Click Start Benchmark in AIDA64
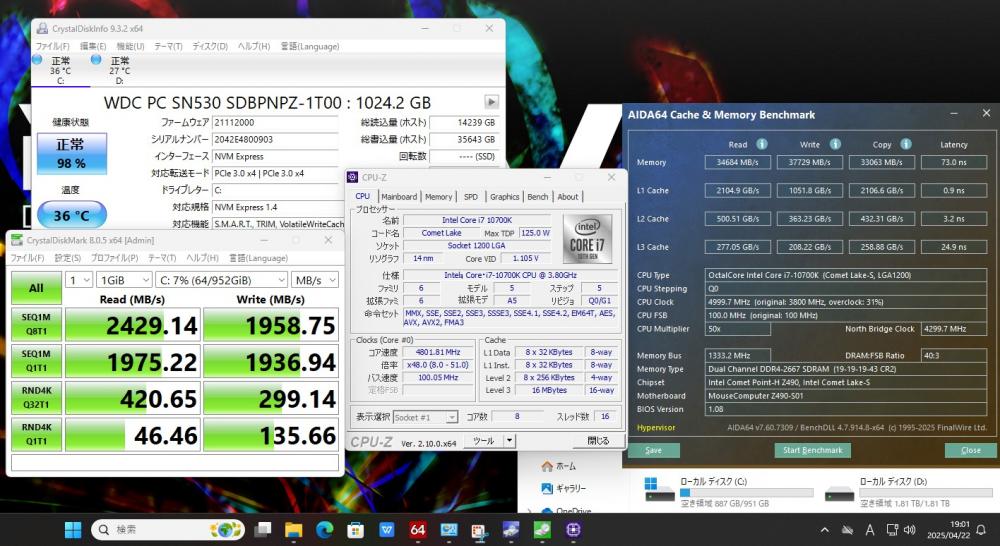Image resolution: width=1000 pixels, height=546 pixels. tap(812, 450)
